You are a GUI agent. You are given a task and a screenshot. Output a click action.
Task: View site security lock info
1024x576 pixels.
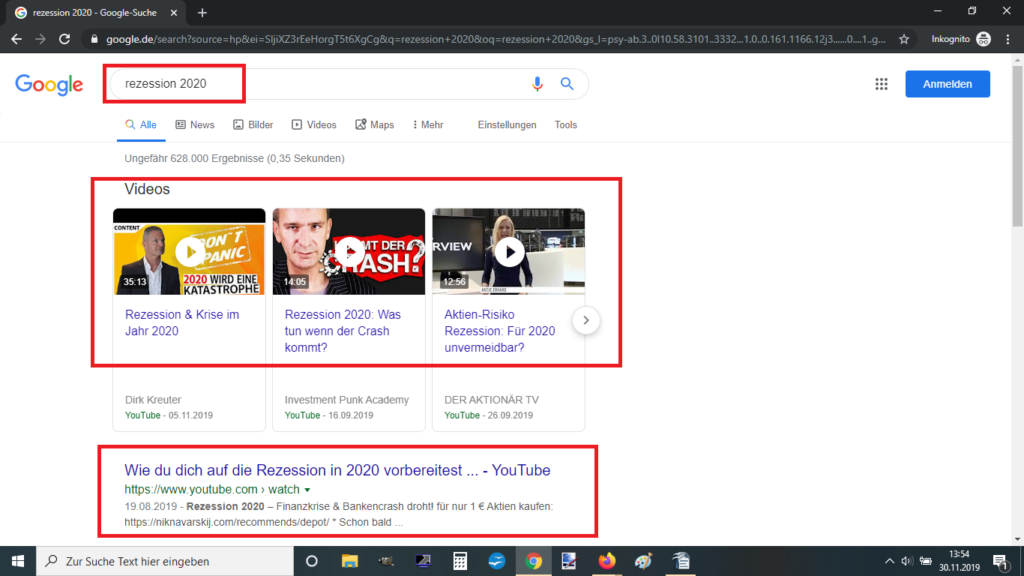(94, 39)
